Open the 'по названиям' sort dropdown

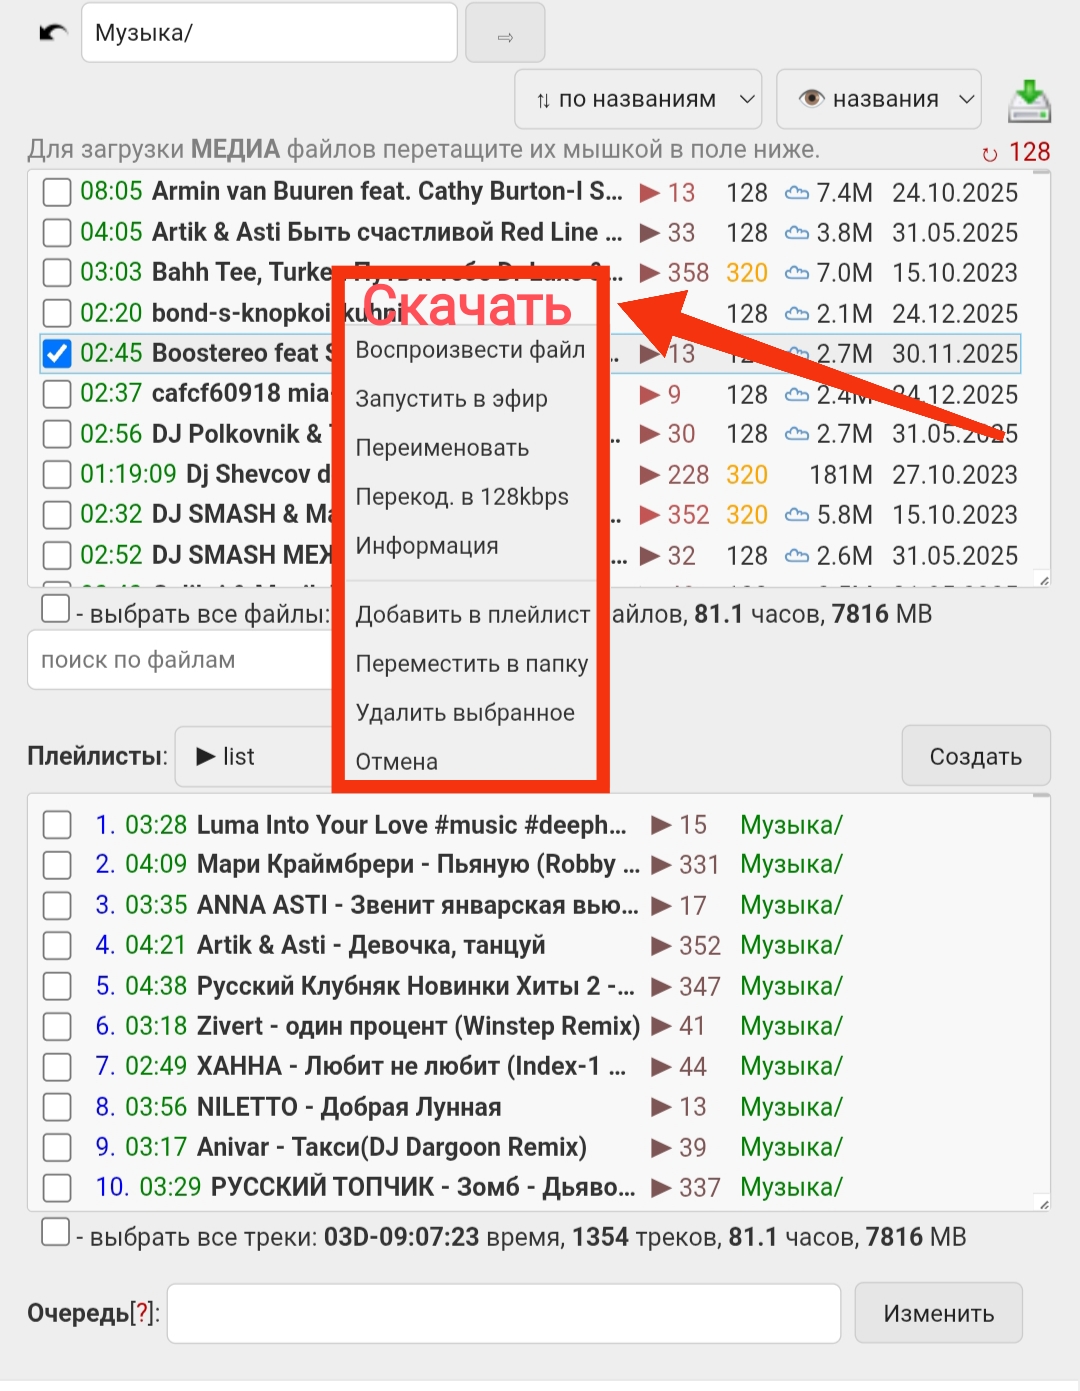[638, 99]
